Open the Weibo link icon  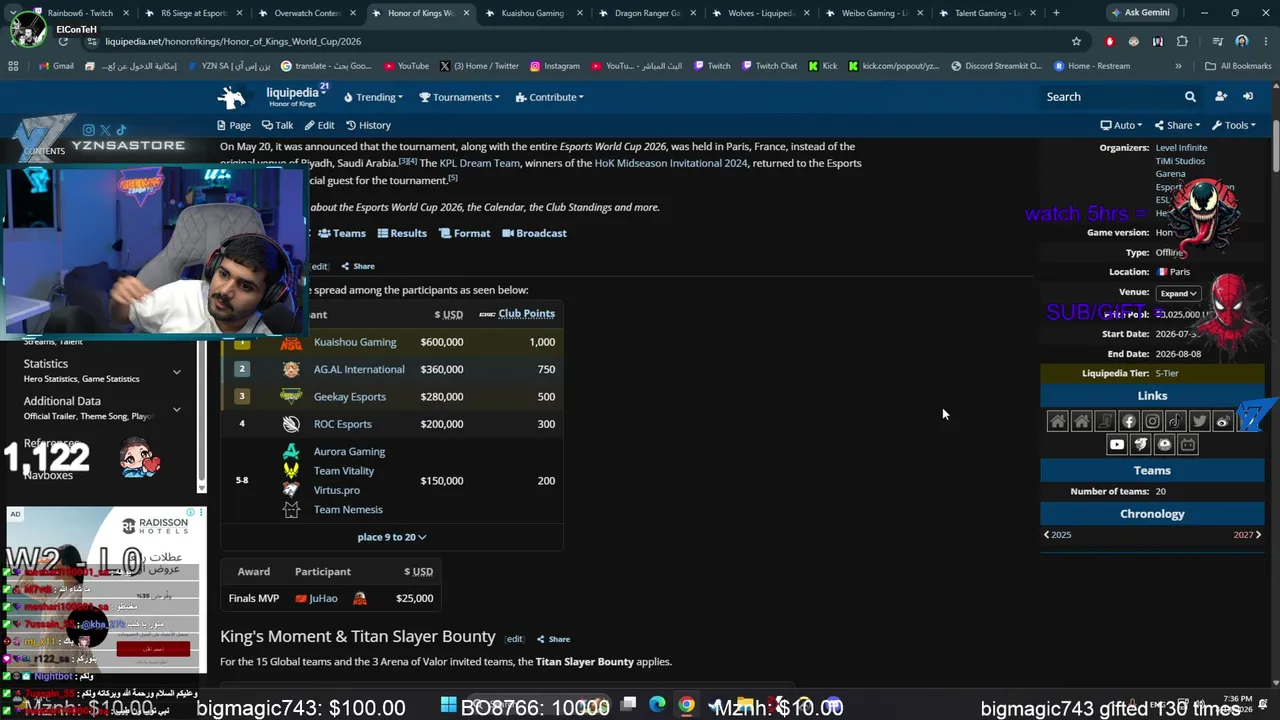pos(1223,421)
